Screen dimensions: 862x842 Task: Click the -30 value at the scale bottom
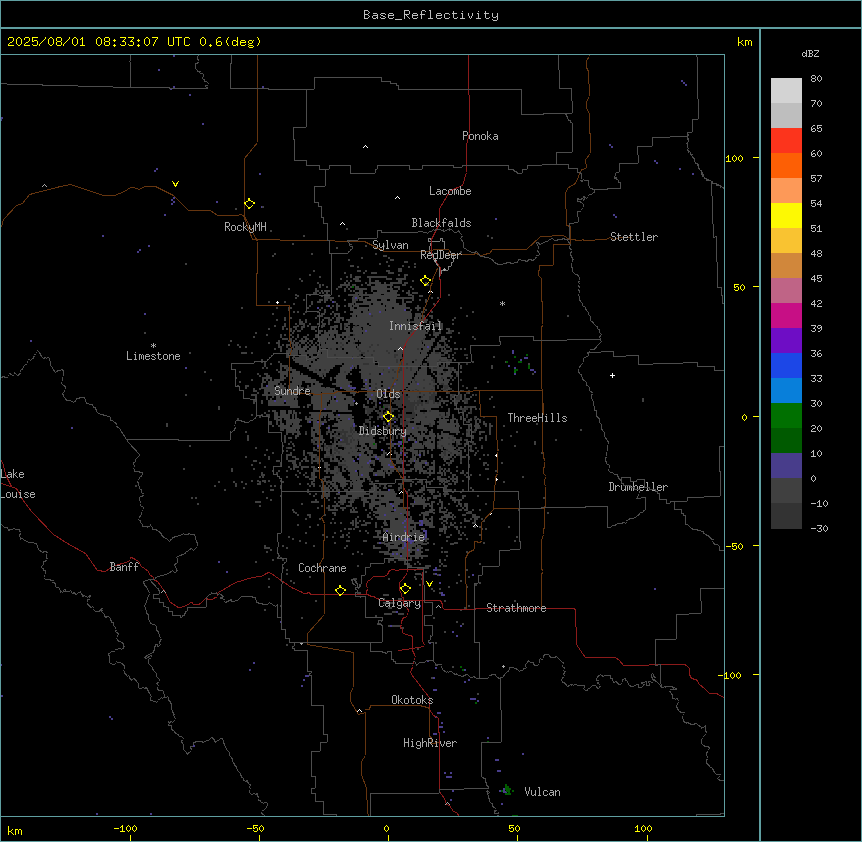(819, 528)
